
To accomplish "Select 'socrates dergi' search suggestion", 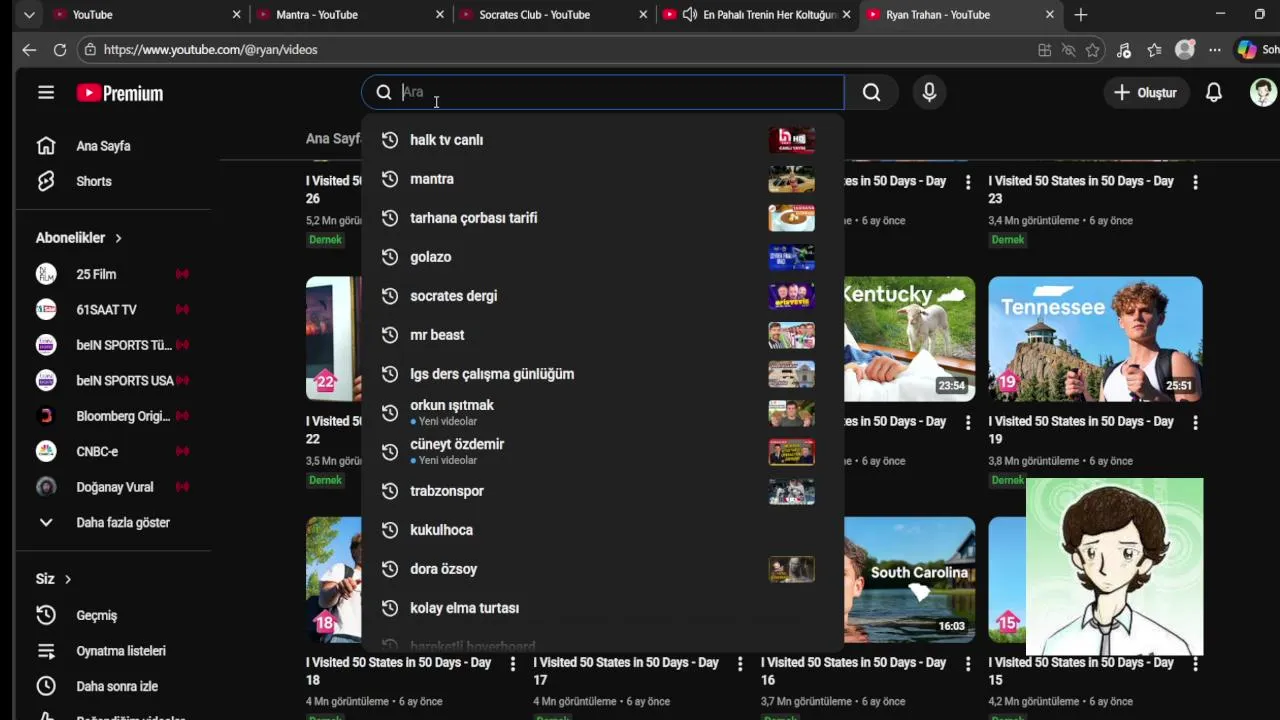I will click(x=602, y=296).
